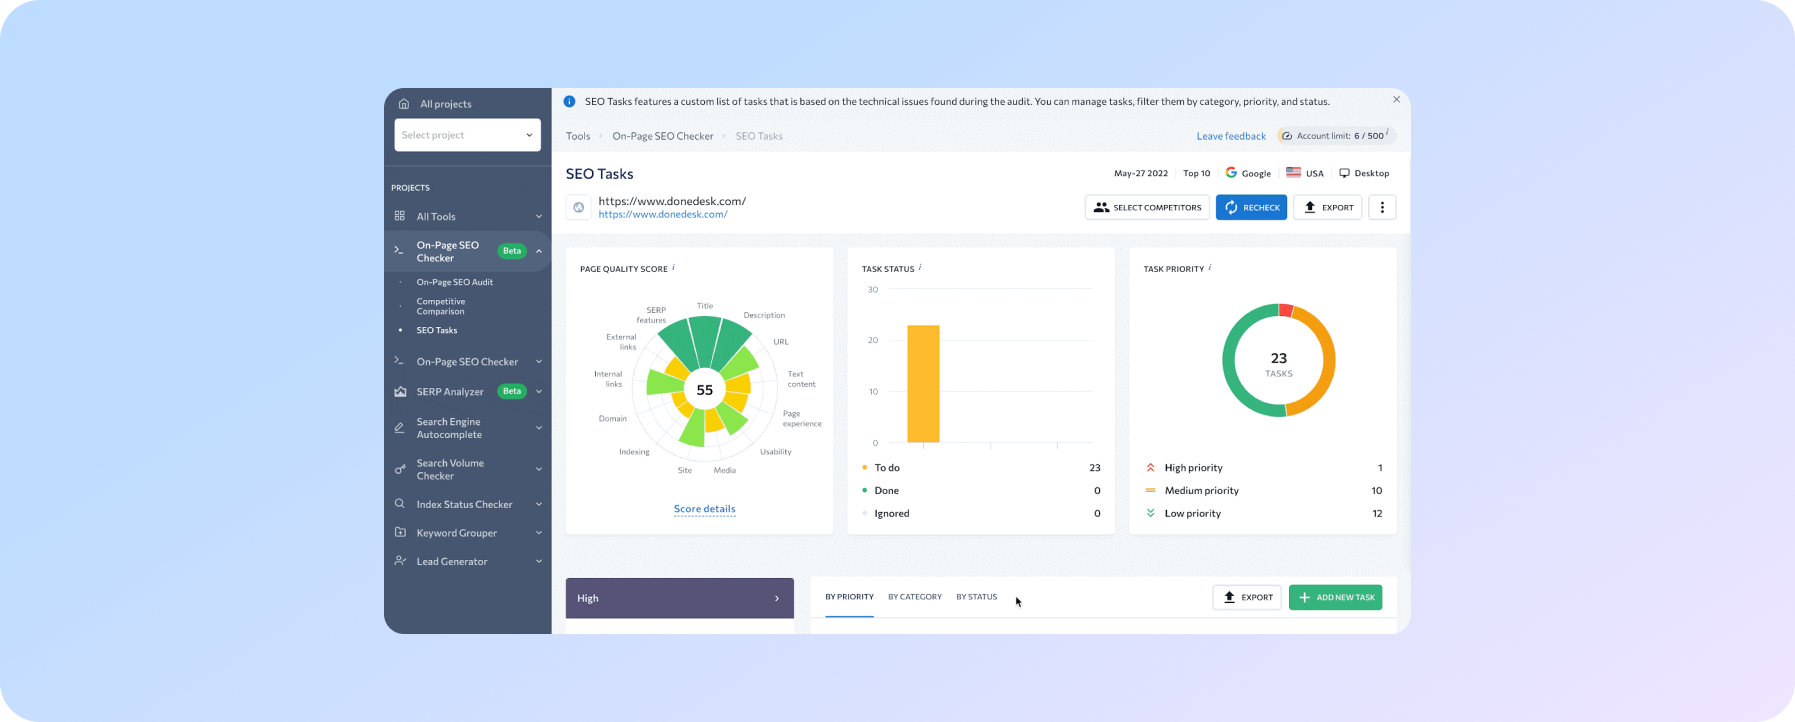Click the three-dot more options icon
This screenshot has height=722, width=1795.
(1382, 207)
